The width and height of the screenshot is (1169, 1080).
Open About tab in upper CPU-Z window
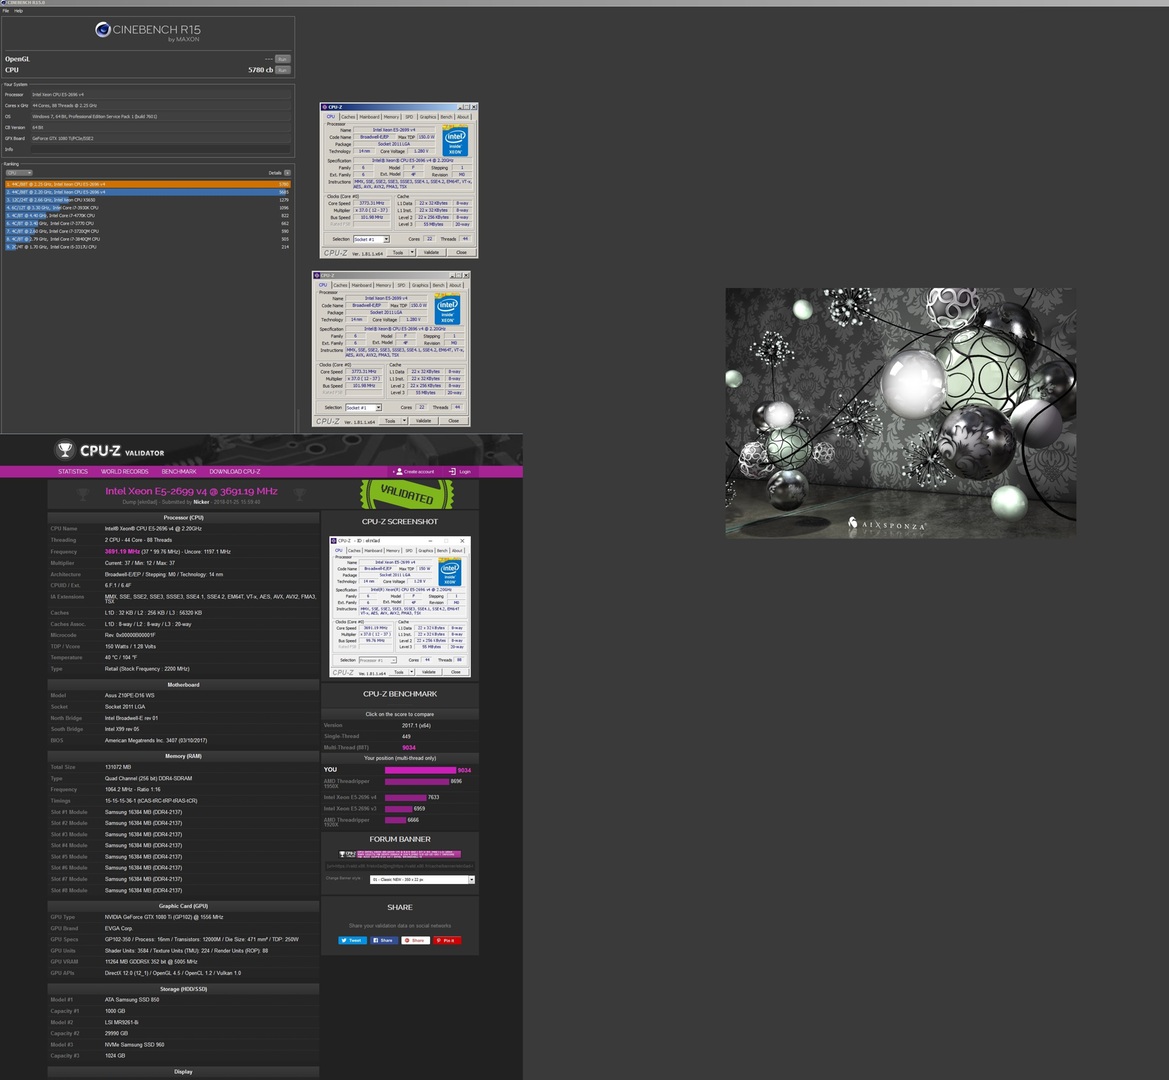pos(463,117)
